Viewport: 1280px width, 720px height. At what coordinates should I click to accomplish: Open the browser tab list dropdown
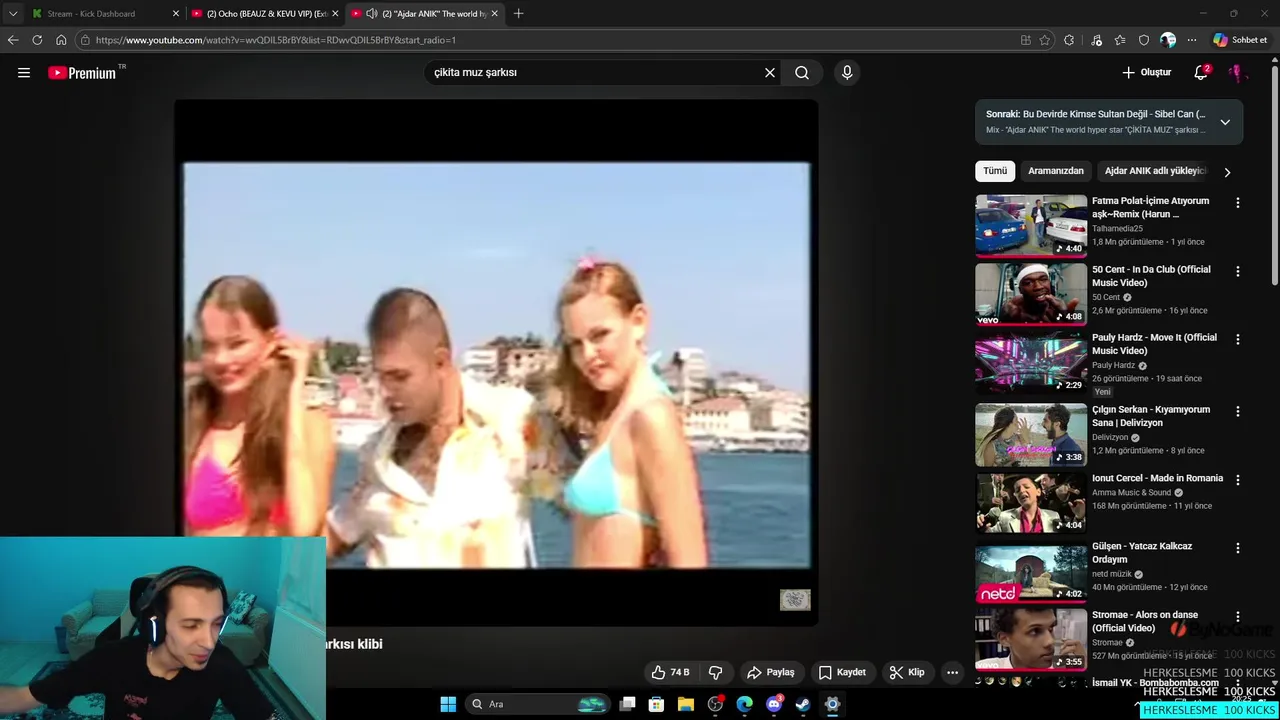point(13,13)
